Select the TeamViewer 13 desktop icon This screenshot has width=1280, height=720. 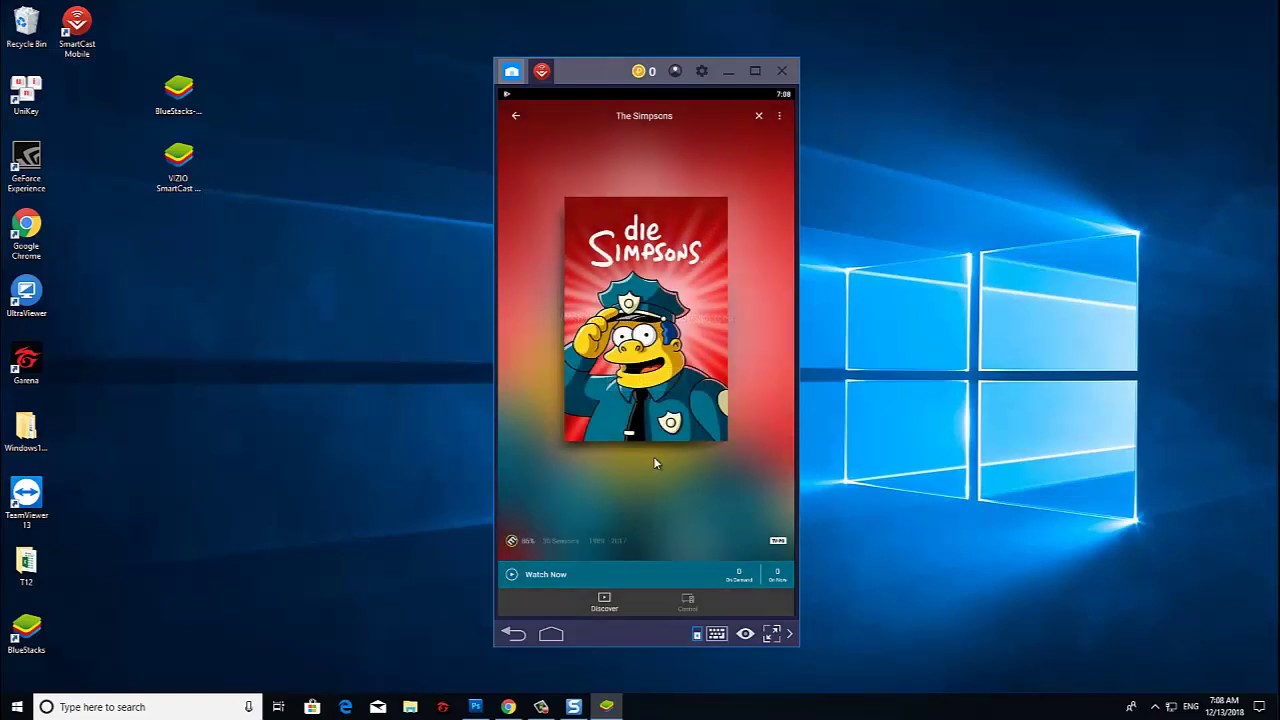tap(26, 503)
